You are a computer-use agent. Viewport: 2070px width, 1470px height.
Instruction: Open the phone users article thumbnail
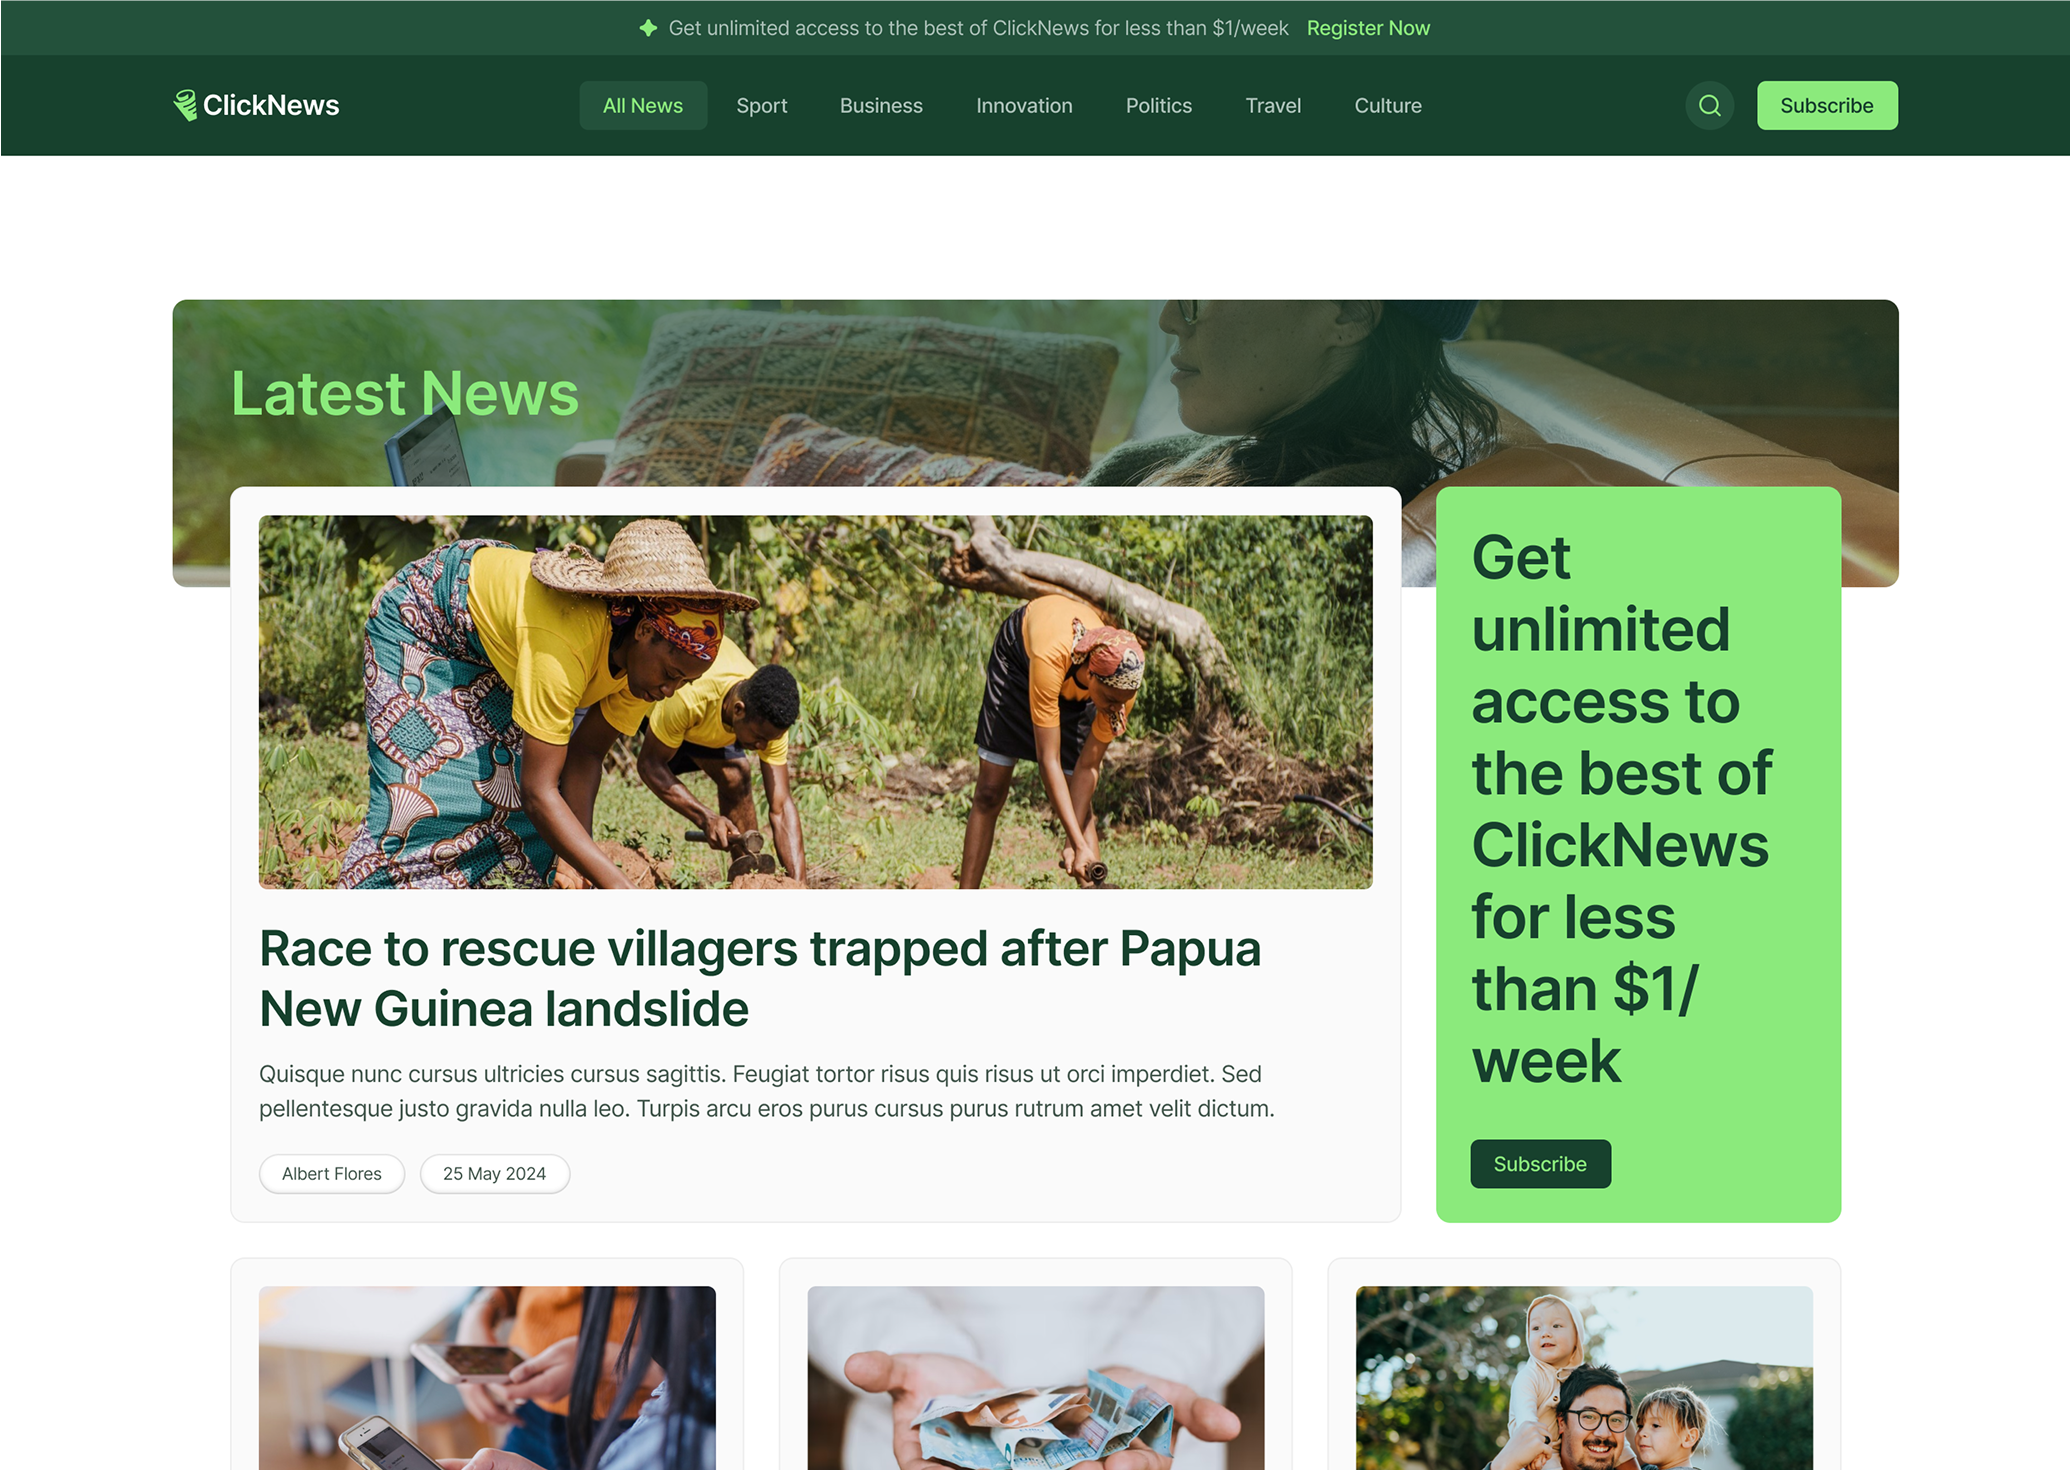[x=487, y=1378]
